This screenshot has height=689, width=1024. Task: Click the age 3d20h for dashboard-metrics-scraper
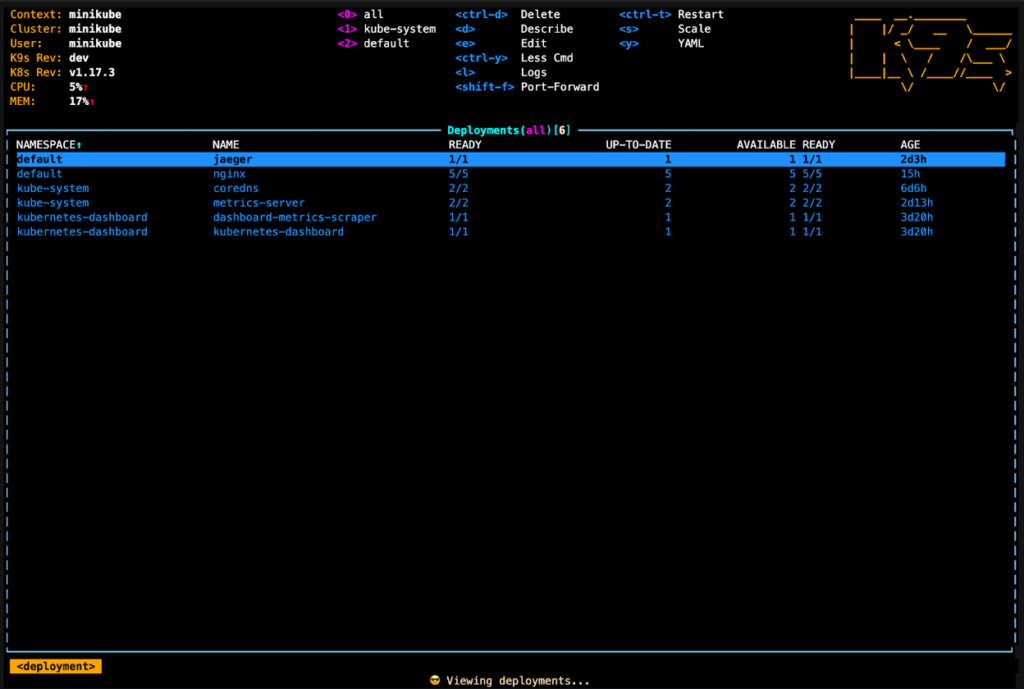(916, 217)
